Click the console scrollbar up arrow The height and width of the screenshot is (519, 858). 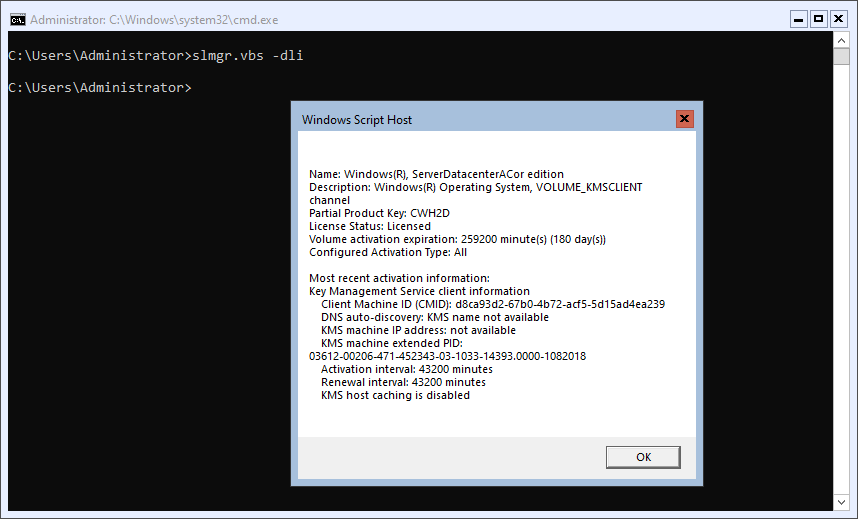(x=841, y=40)
